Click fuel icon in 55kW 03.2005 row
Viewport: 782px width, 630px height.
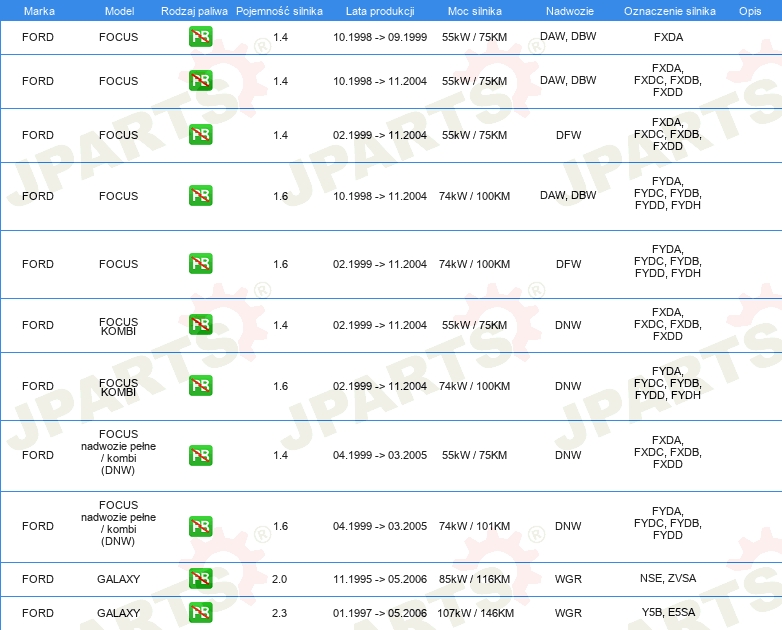[200, 455]
